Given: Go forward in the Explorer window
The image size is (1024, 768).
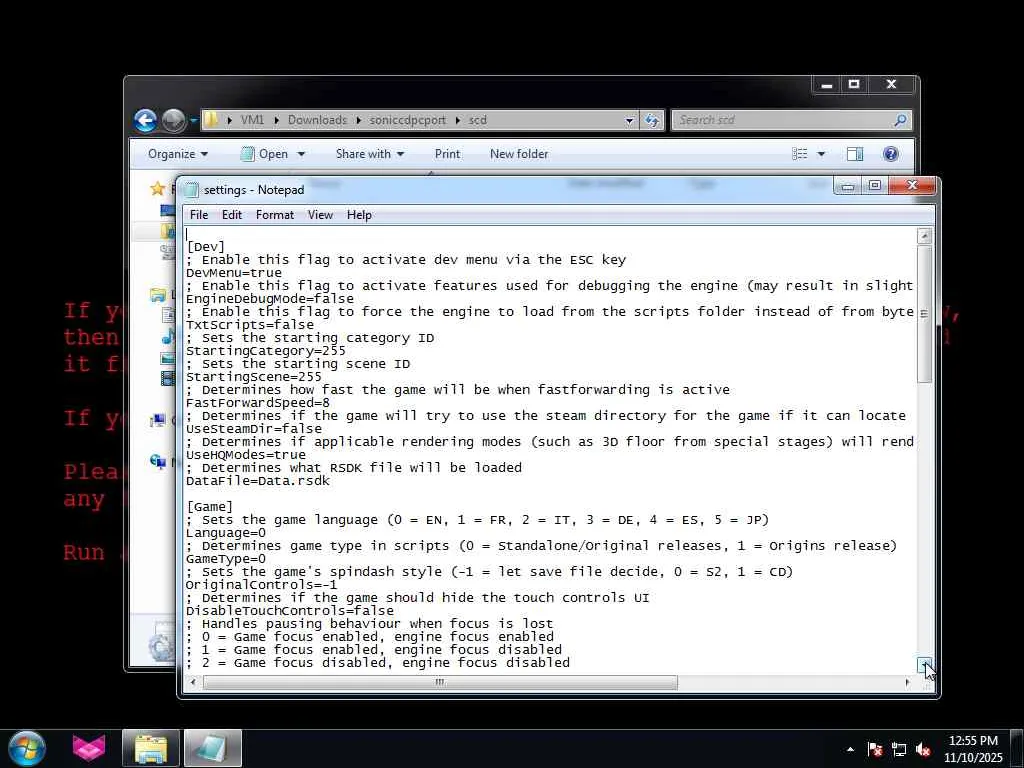Looking at the screenshot, I should pos(174,120).
